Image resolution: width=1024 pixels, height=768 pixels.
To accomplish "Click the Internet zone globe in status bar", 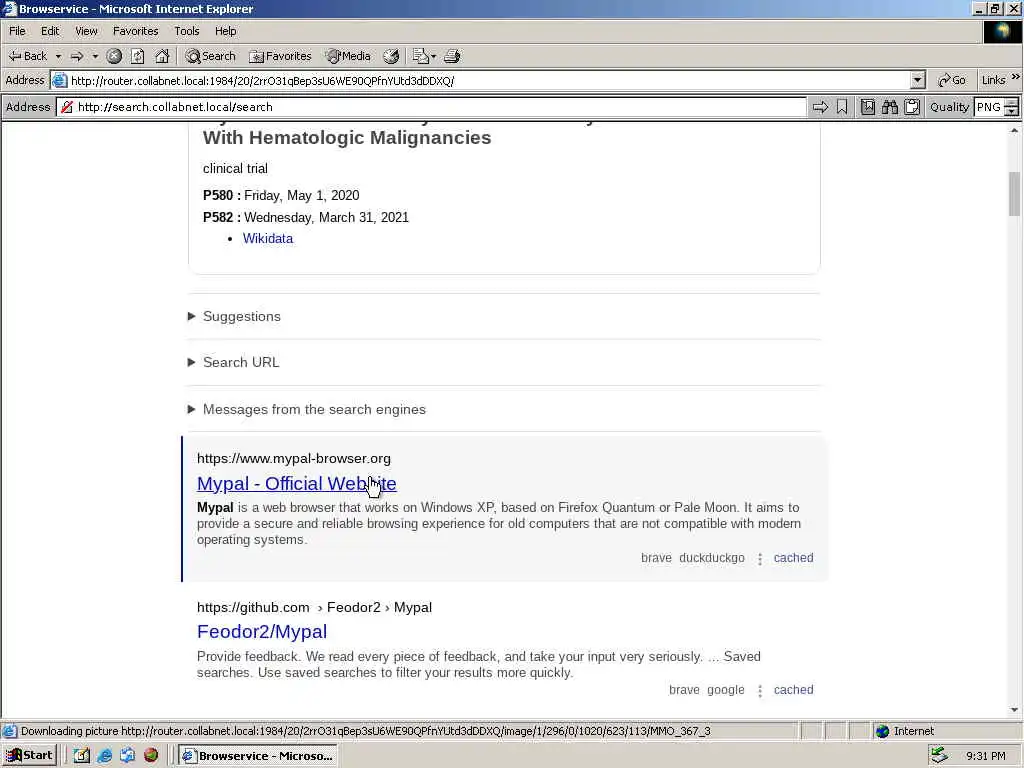I will (882, 731).
